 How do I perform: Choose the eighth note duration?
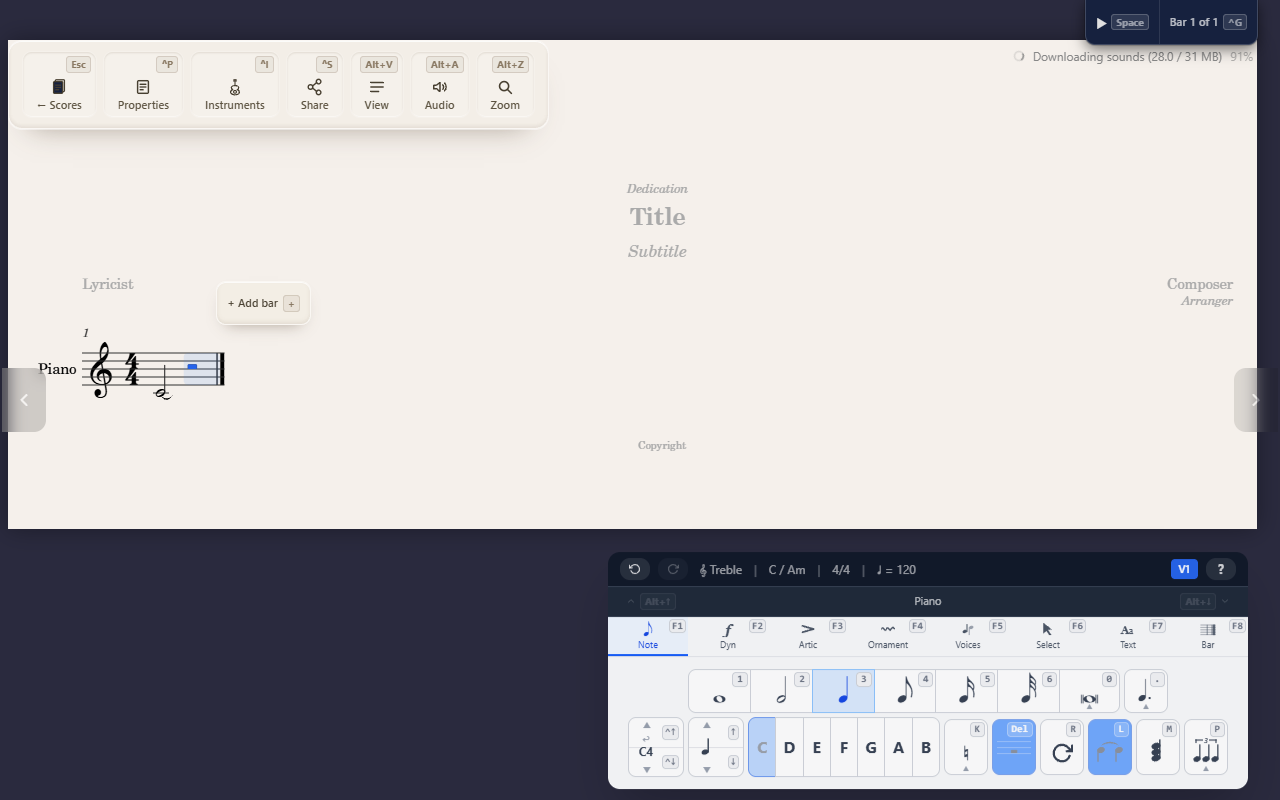[905, 691]
